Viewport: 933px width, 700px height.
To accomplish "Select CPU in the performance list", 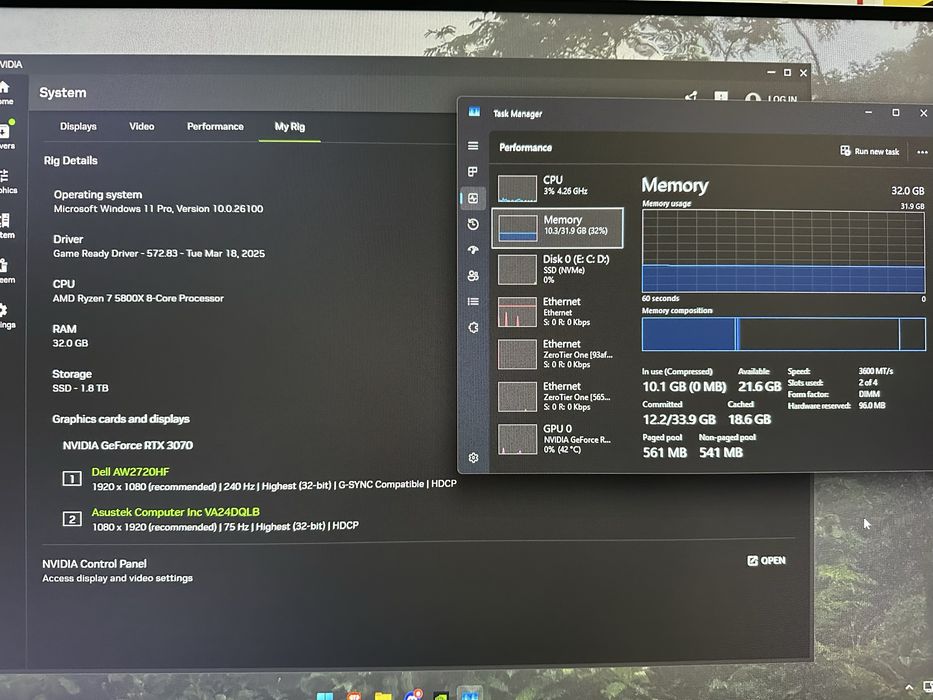I will pyautogui.click(x=558, y=187).
